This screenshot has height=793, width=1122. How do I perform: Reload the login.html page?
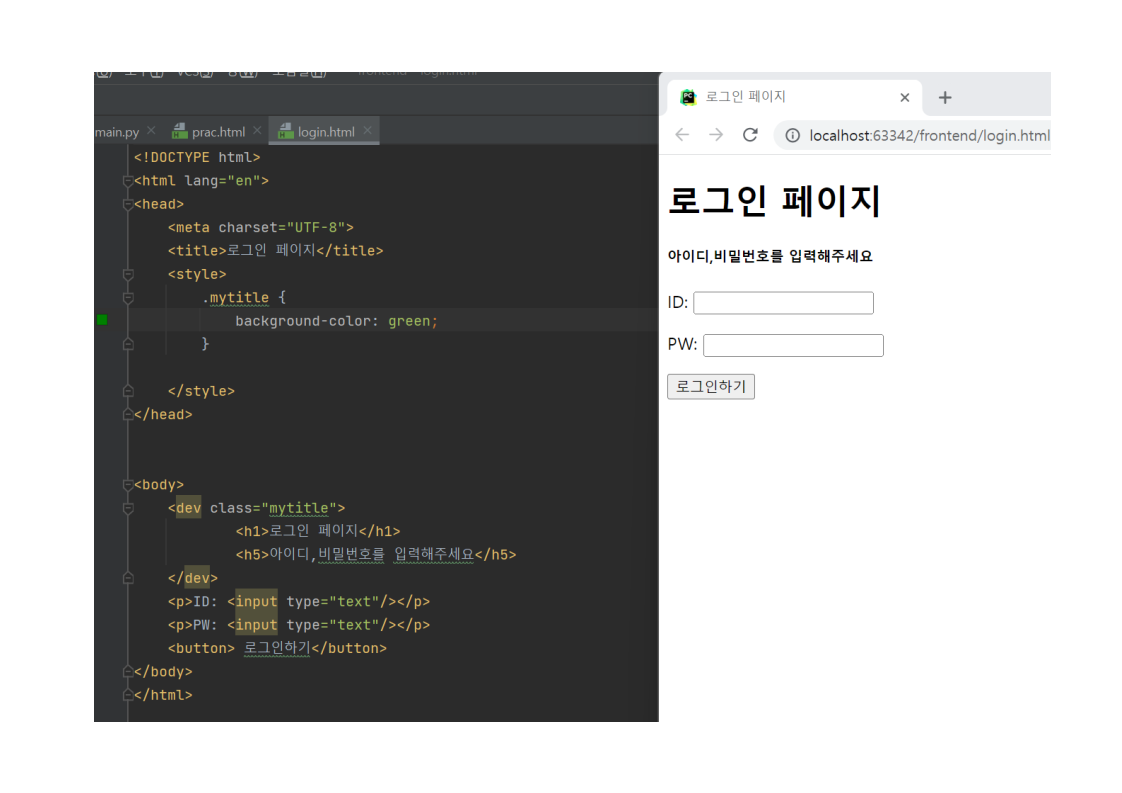click(750, 135)
